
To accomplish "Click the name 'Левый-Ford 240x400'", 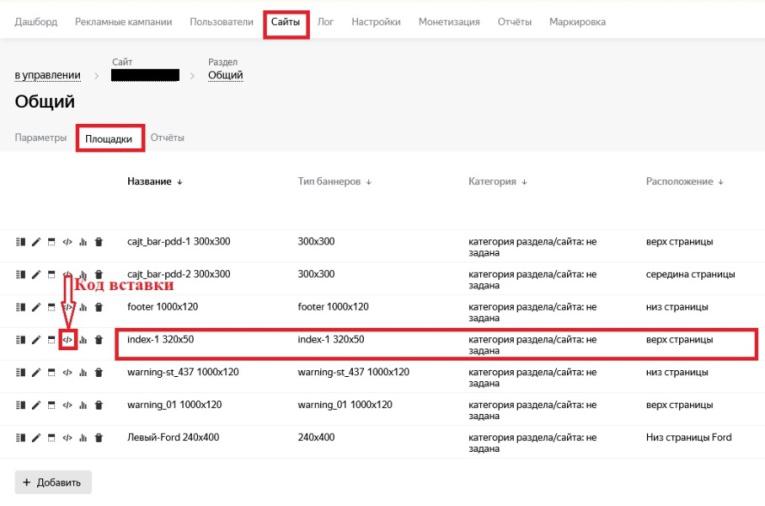I will pos(173,438).
